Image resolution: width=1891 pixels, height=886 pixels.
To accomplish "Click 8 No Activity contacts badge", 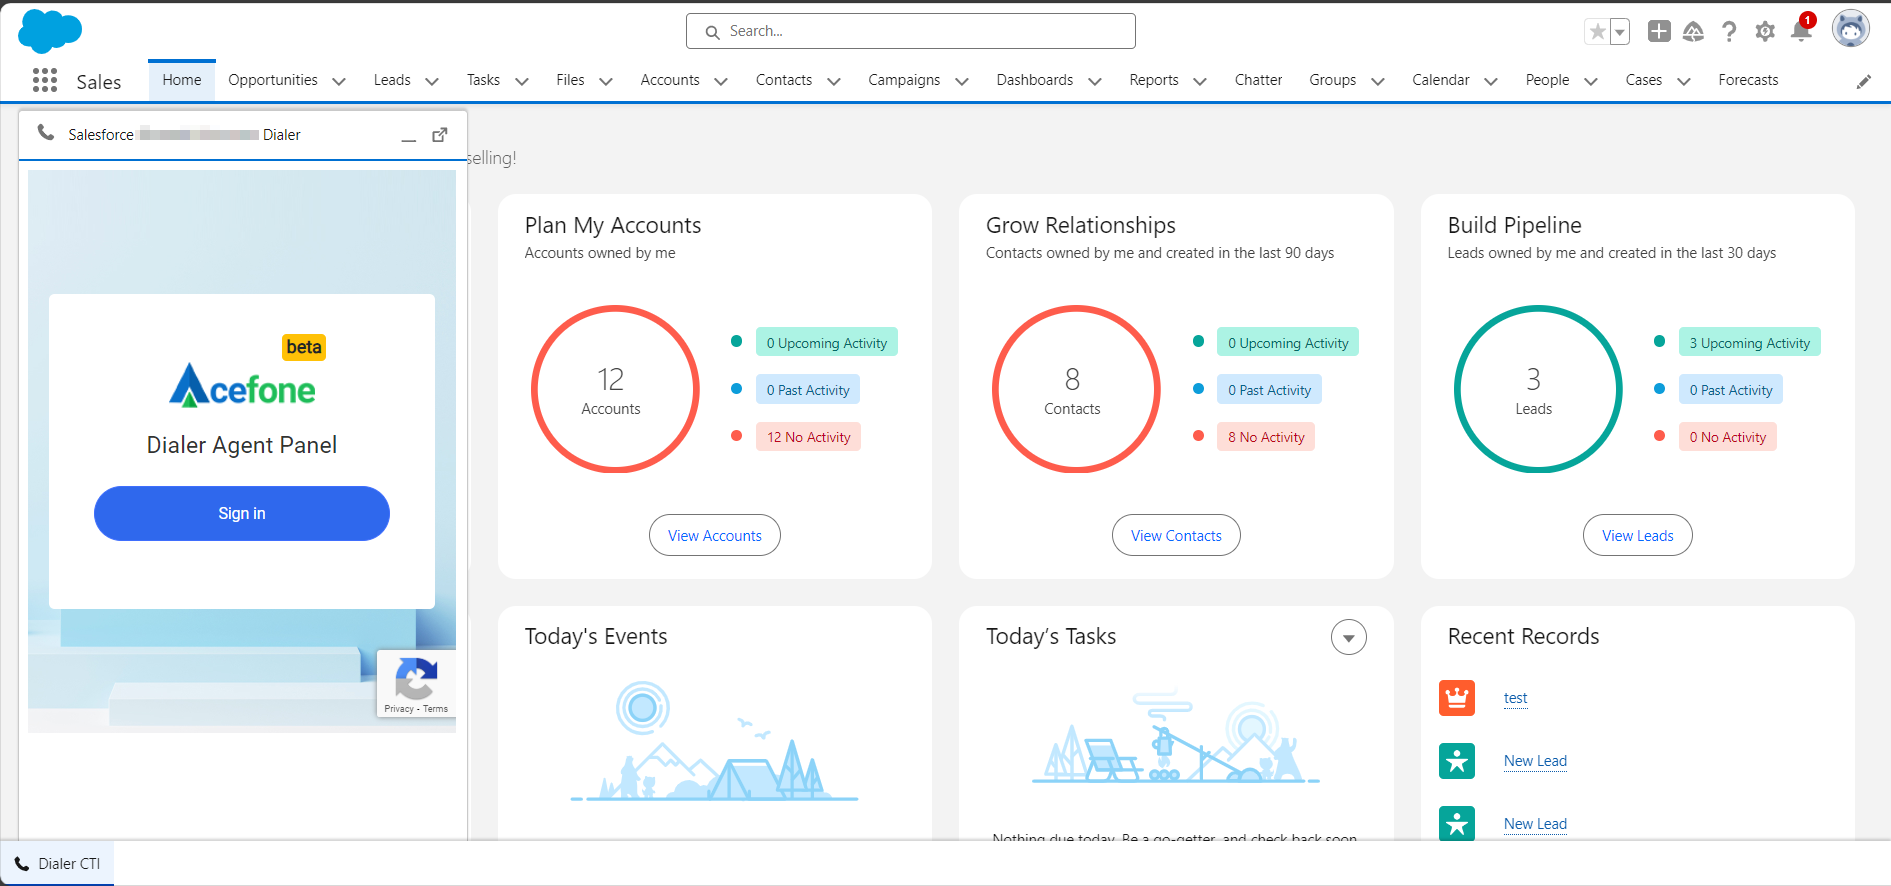I will tap(1266, 437).
